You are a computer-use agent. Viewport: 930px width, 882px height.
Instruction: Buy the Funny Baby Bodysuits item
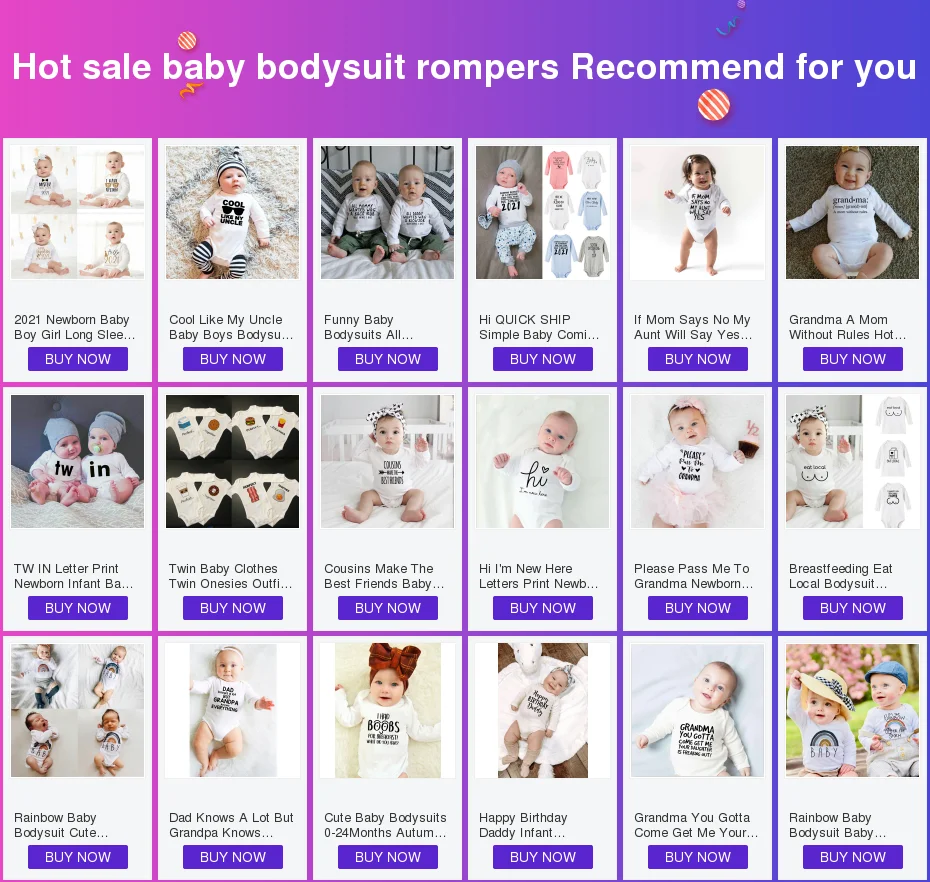click(388, 359)
